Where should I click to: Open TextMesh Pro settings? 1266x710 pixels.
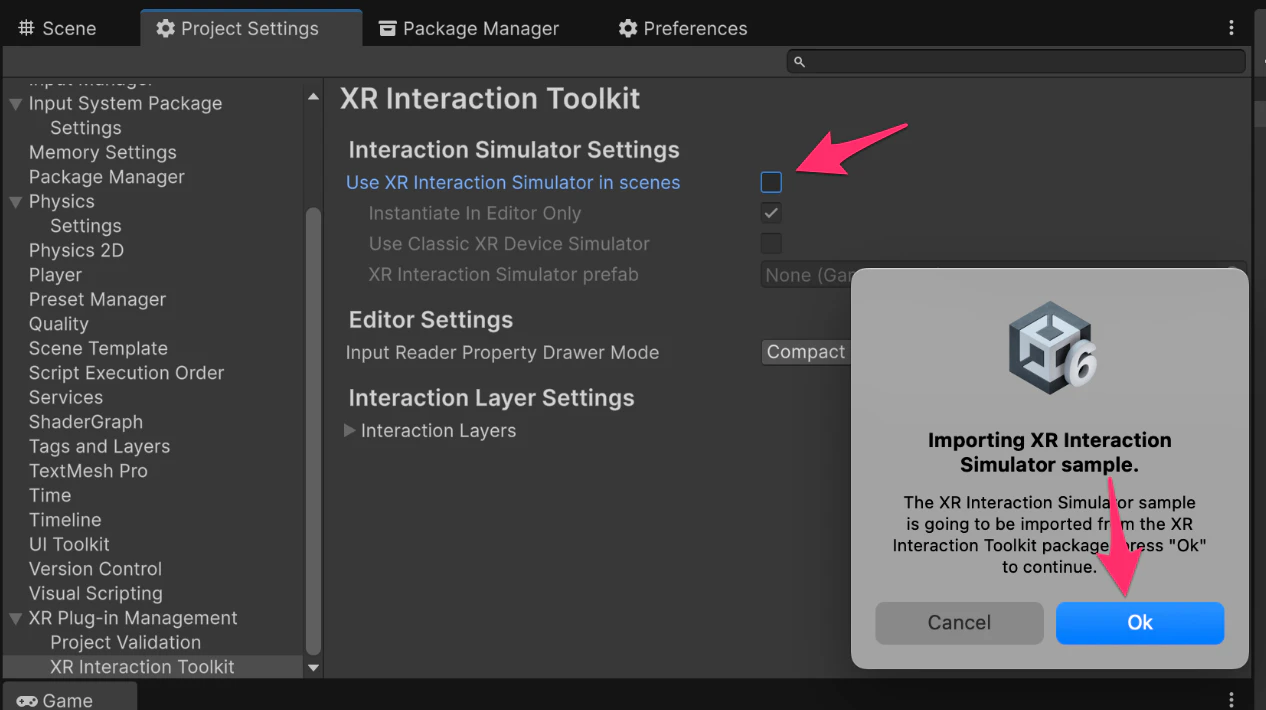point(88,471)
